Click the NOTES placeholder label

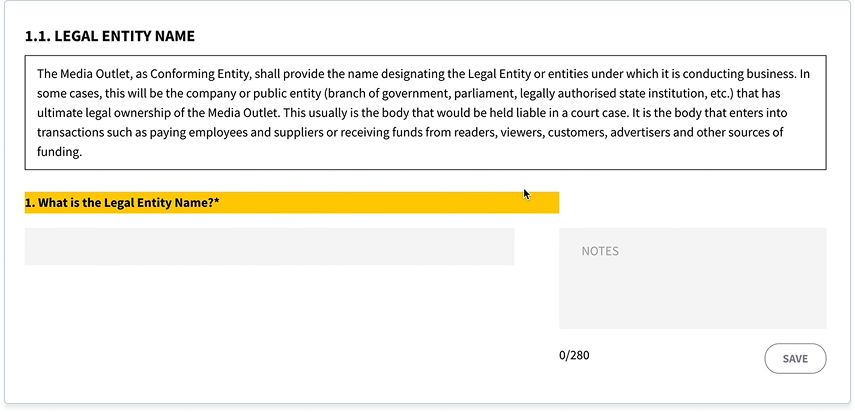[x=600, y=251]
